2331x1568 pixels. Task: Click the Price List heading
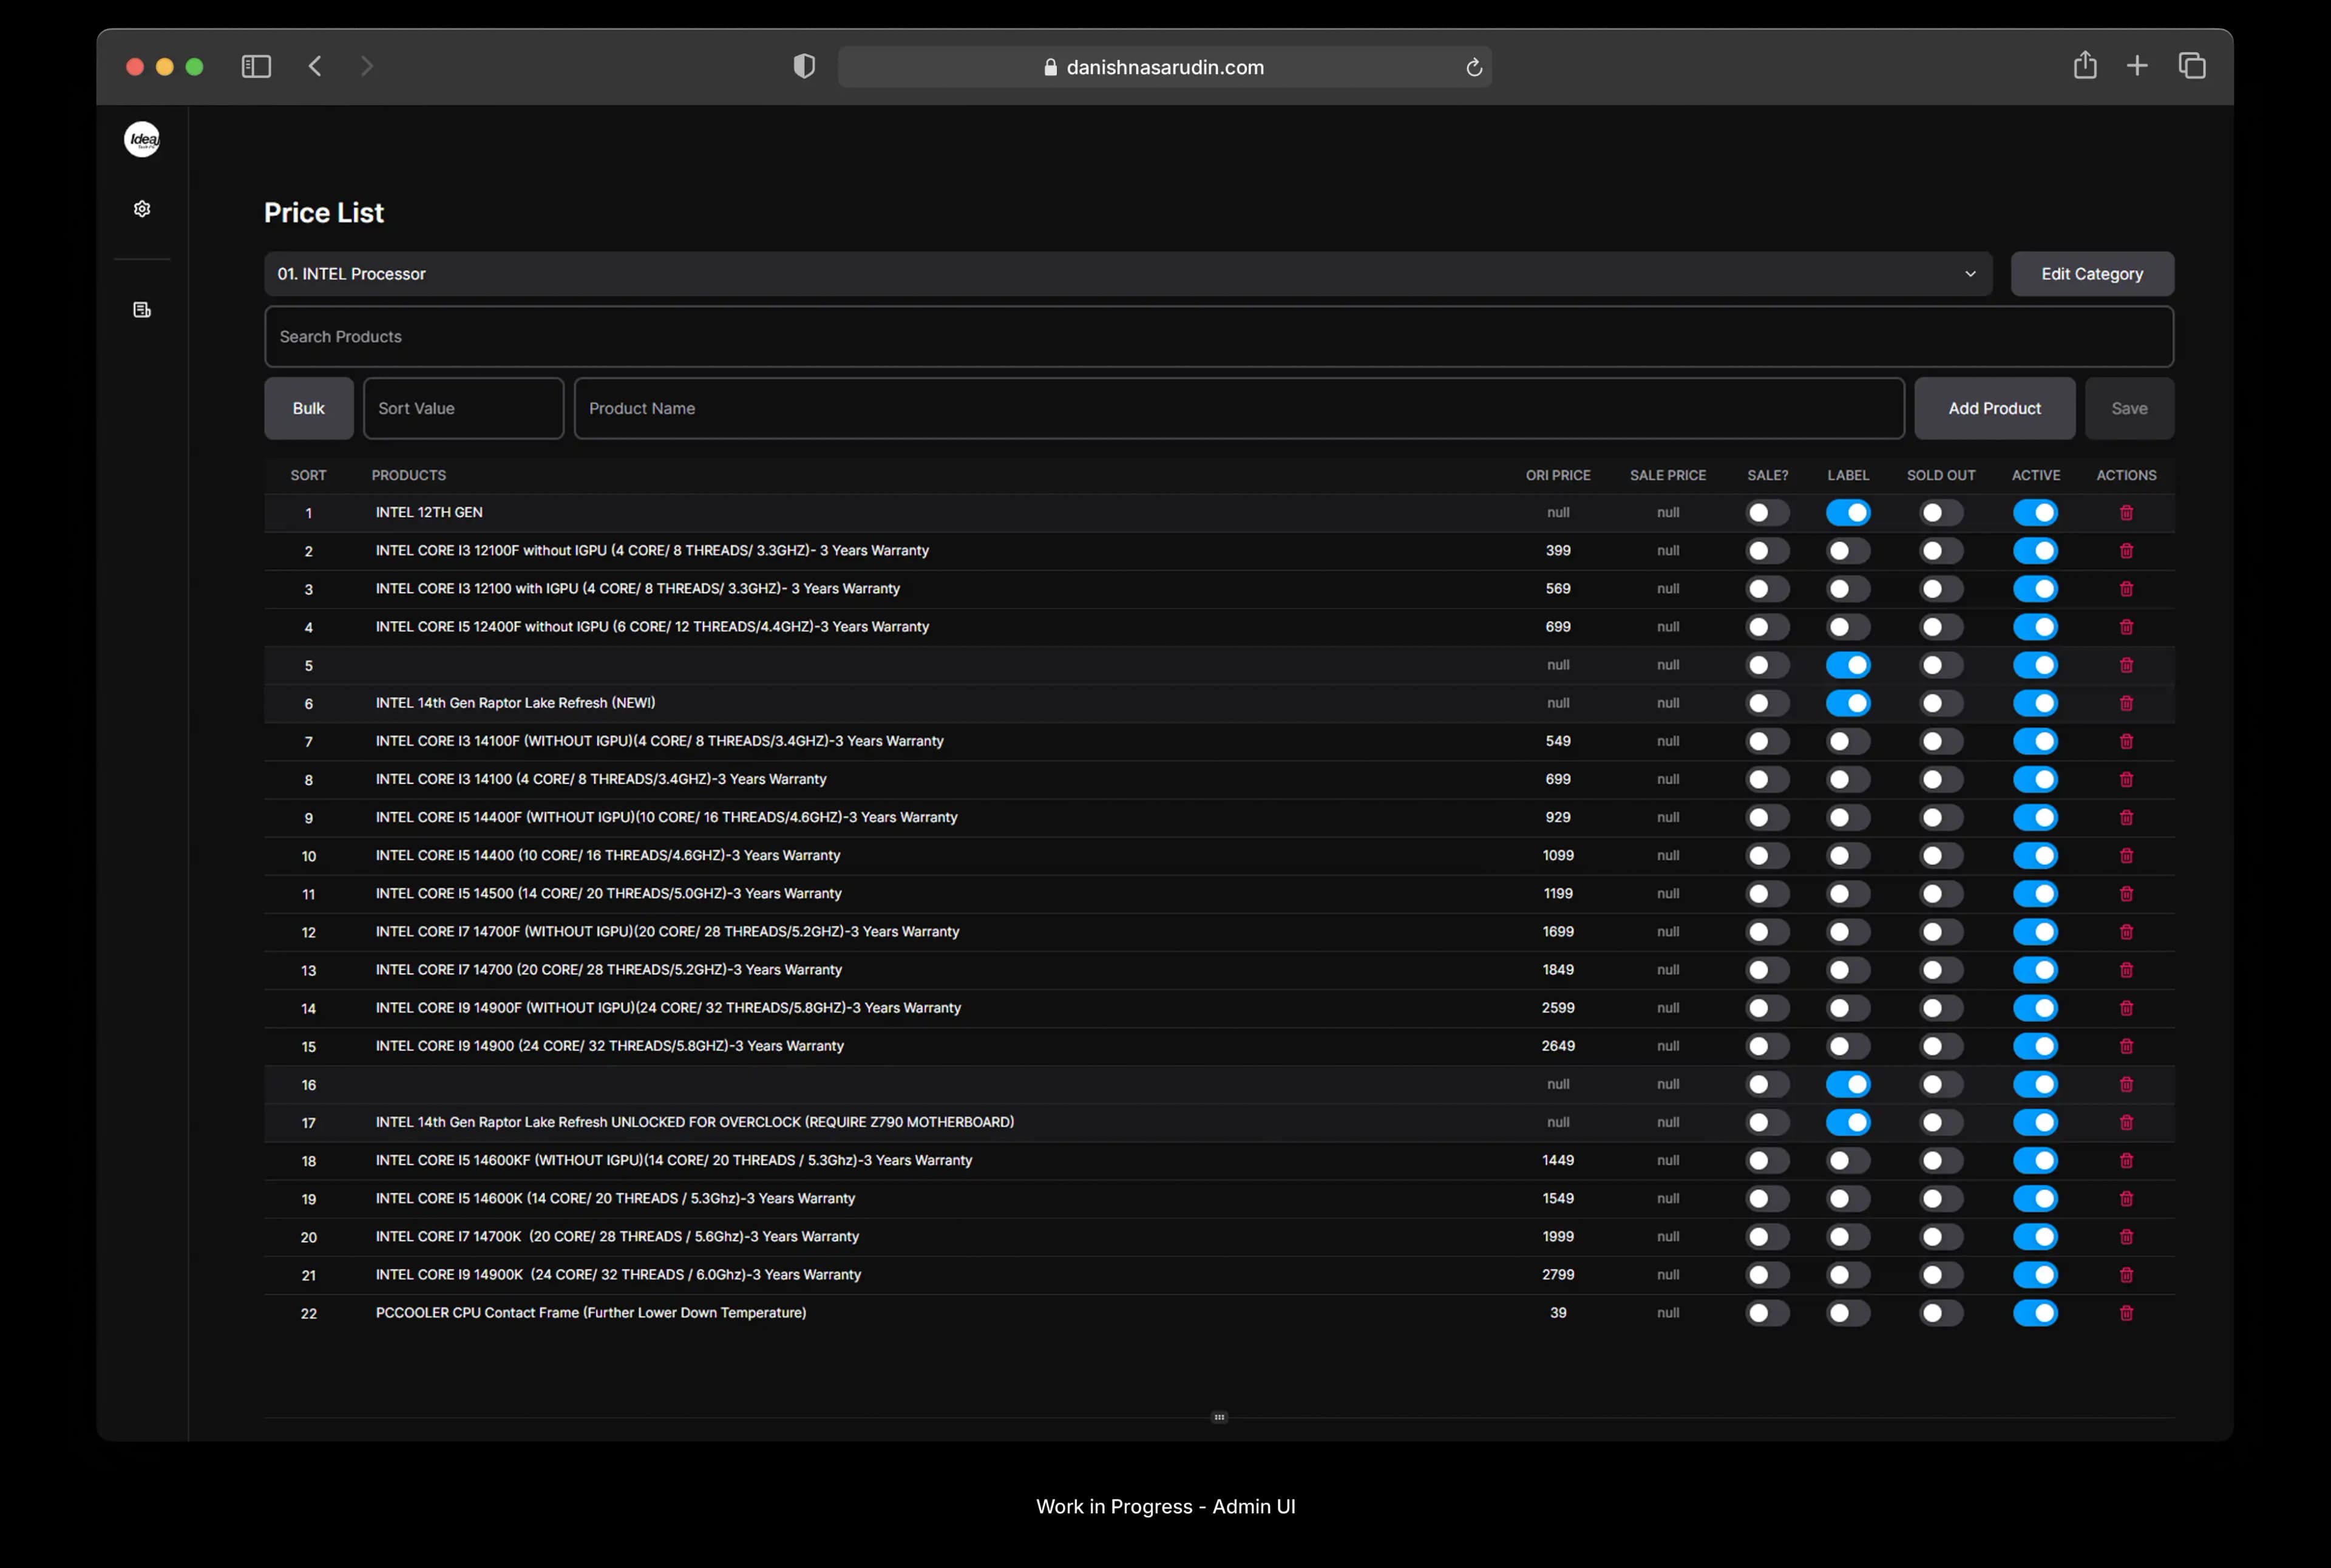click(324, 213)
